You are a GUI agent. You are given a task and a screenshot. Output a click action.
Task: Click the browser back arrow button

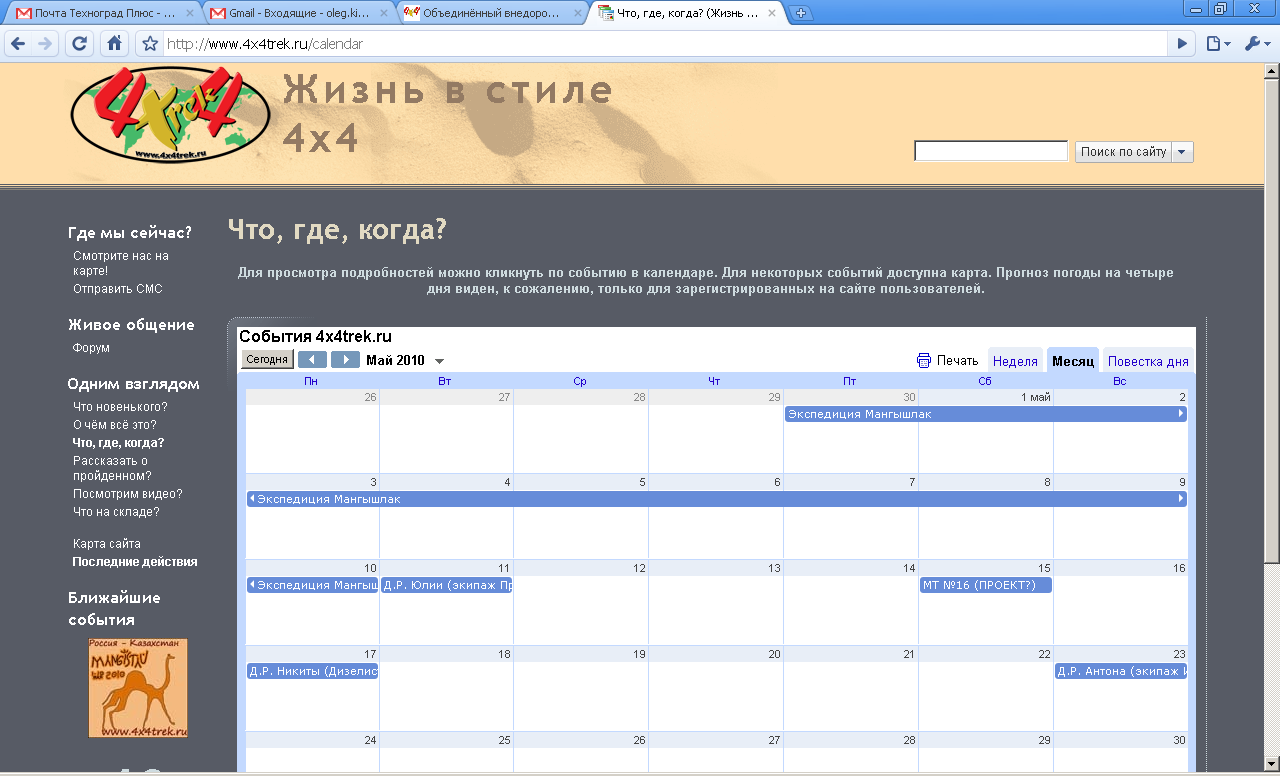pyautogui.click(x=18, y=44)
